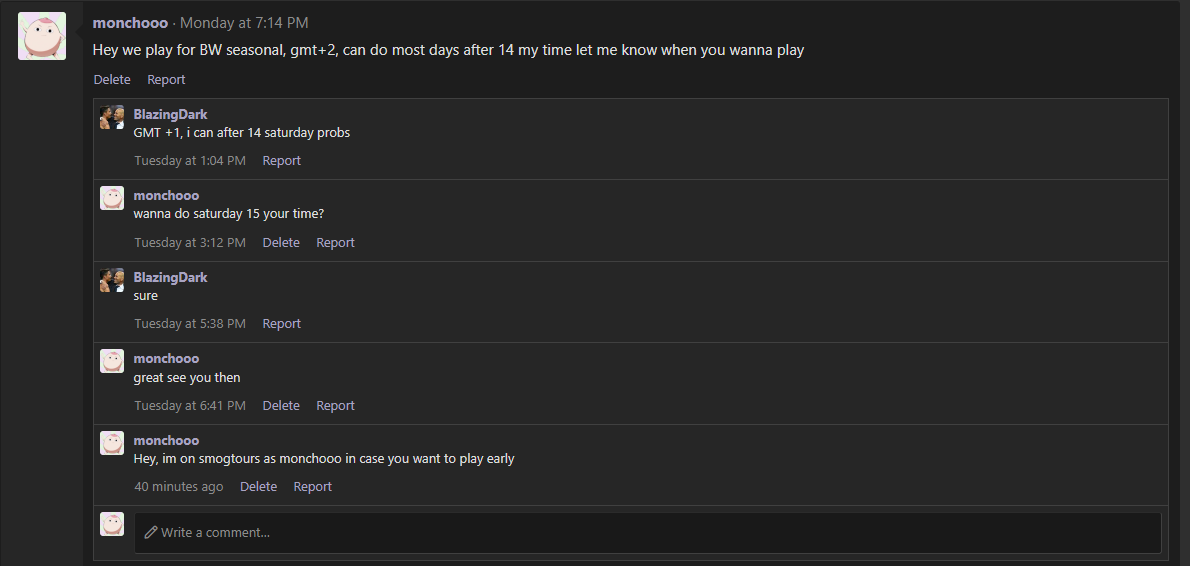The height and width of the screenshot is (566, 1190).
Task: Focus the 'Write a comment...' field
Action: pyautogui.click(x=647, y=533)
